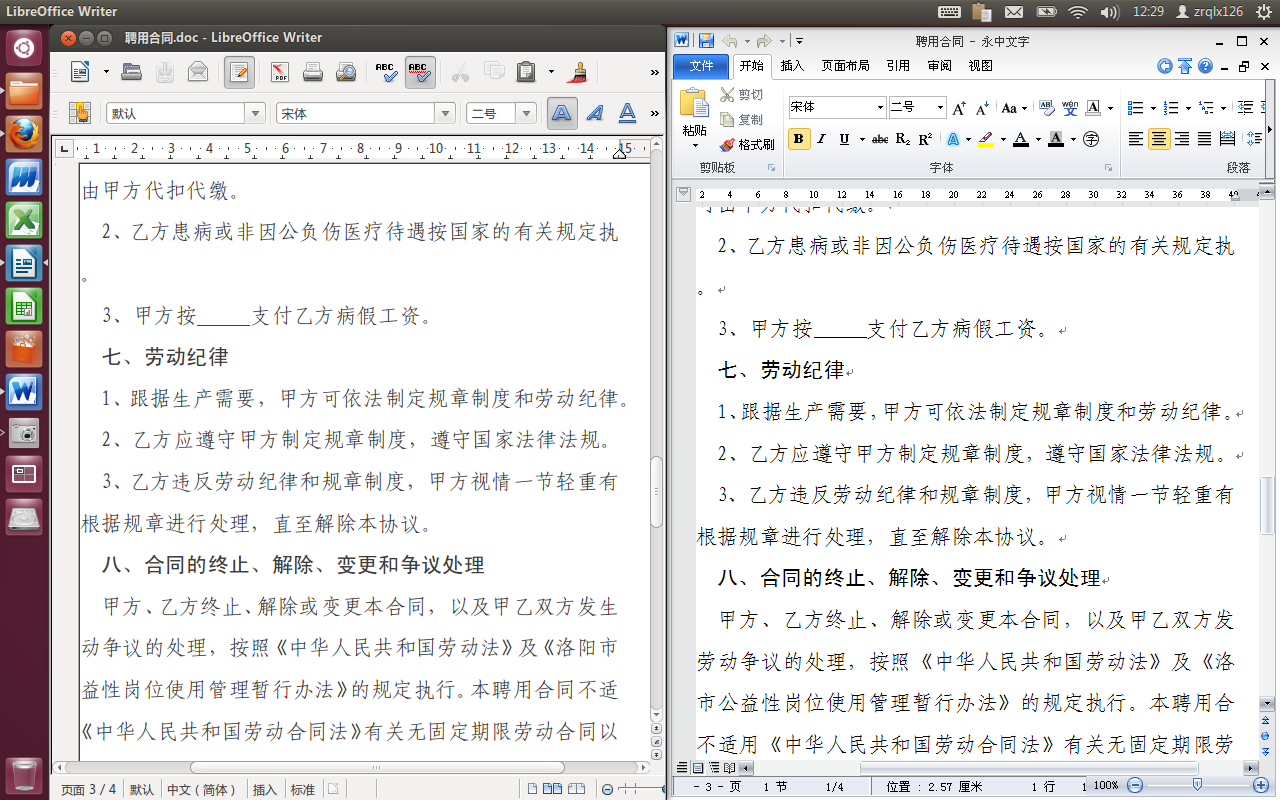Click the Print icon in LibreOffice
1280x800 pixels.
click(x=313, y=71)
